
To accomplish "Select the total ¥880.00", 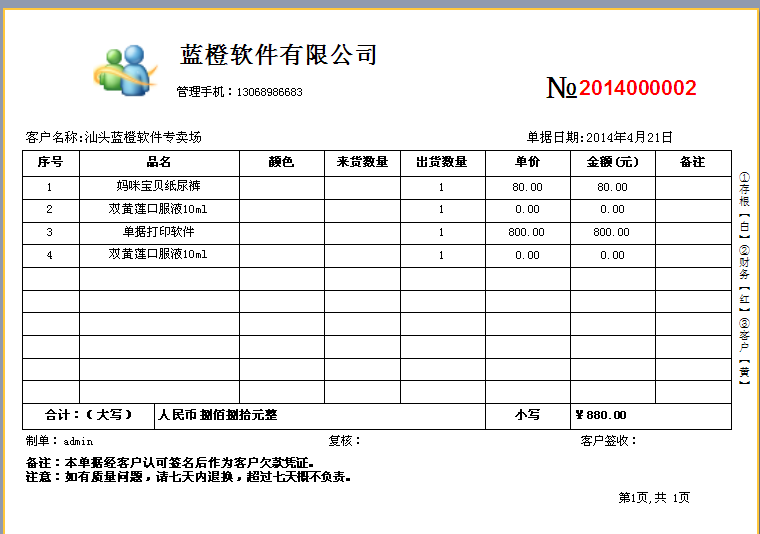I will coord(601,415).
